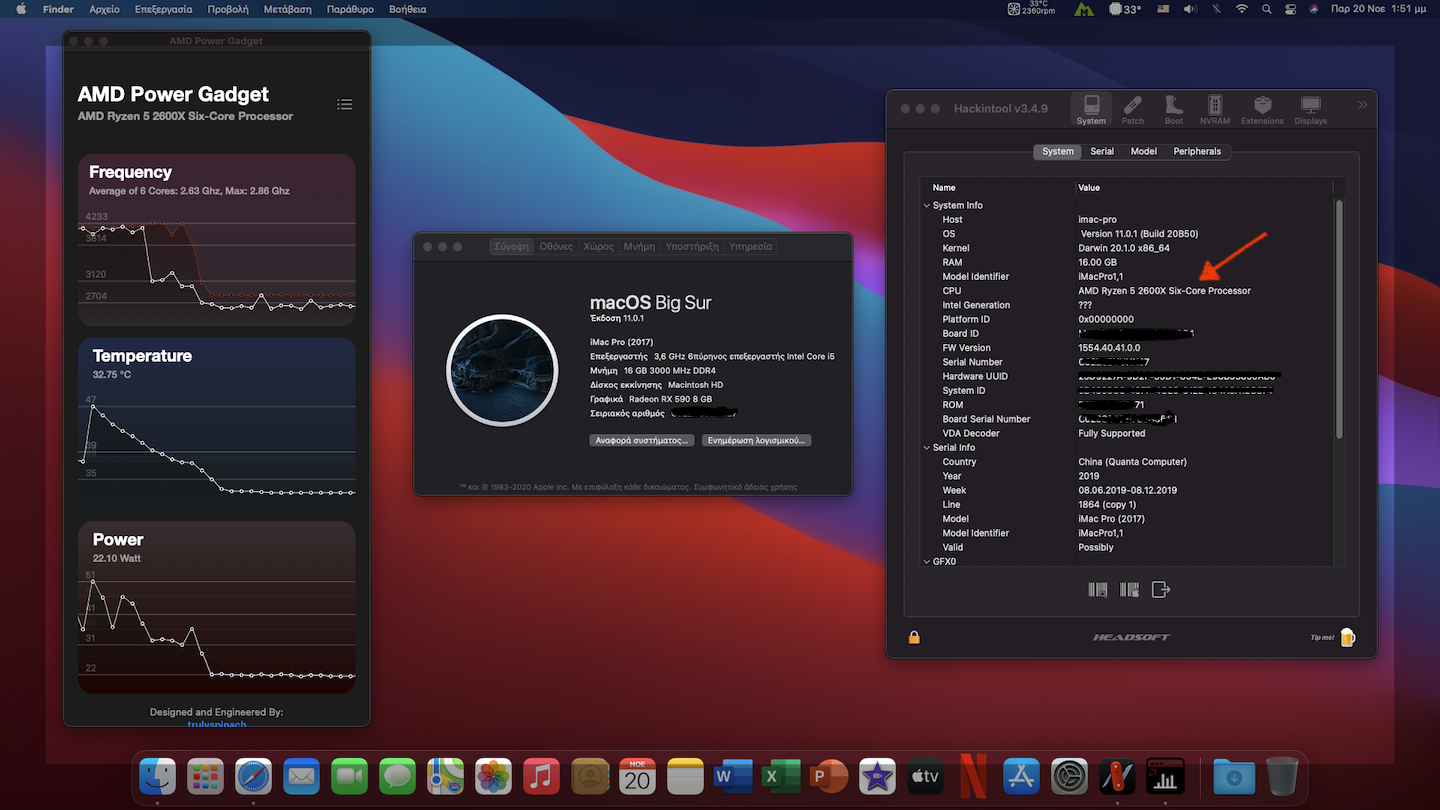Open the Αρχείο menu

[x=104, y=9]
